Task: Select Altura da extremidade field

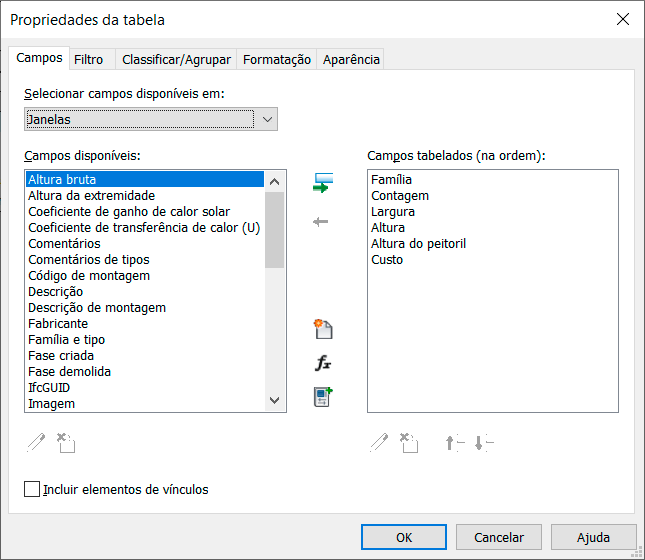Action: (145, 195)
